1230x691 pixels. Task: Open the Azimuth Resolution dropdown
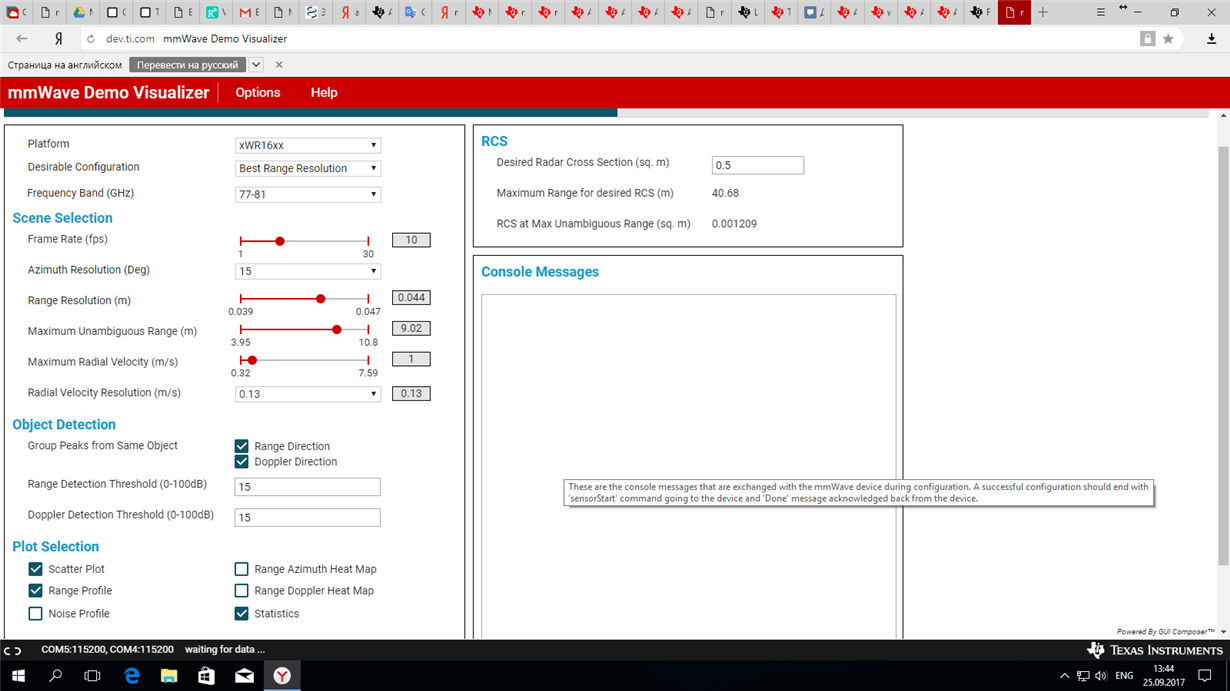coord(308,271)
